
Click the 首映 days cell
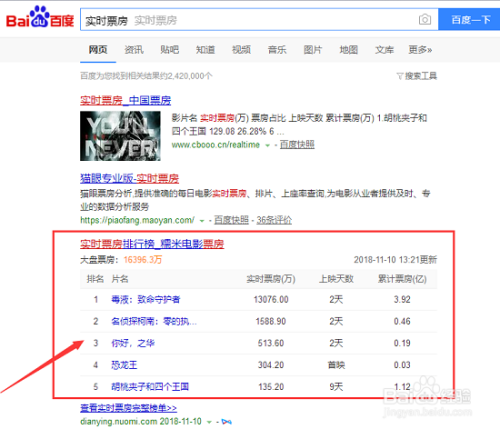[x=336, y=365]
